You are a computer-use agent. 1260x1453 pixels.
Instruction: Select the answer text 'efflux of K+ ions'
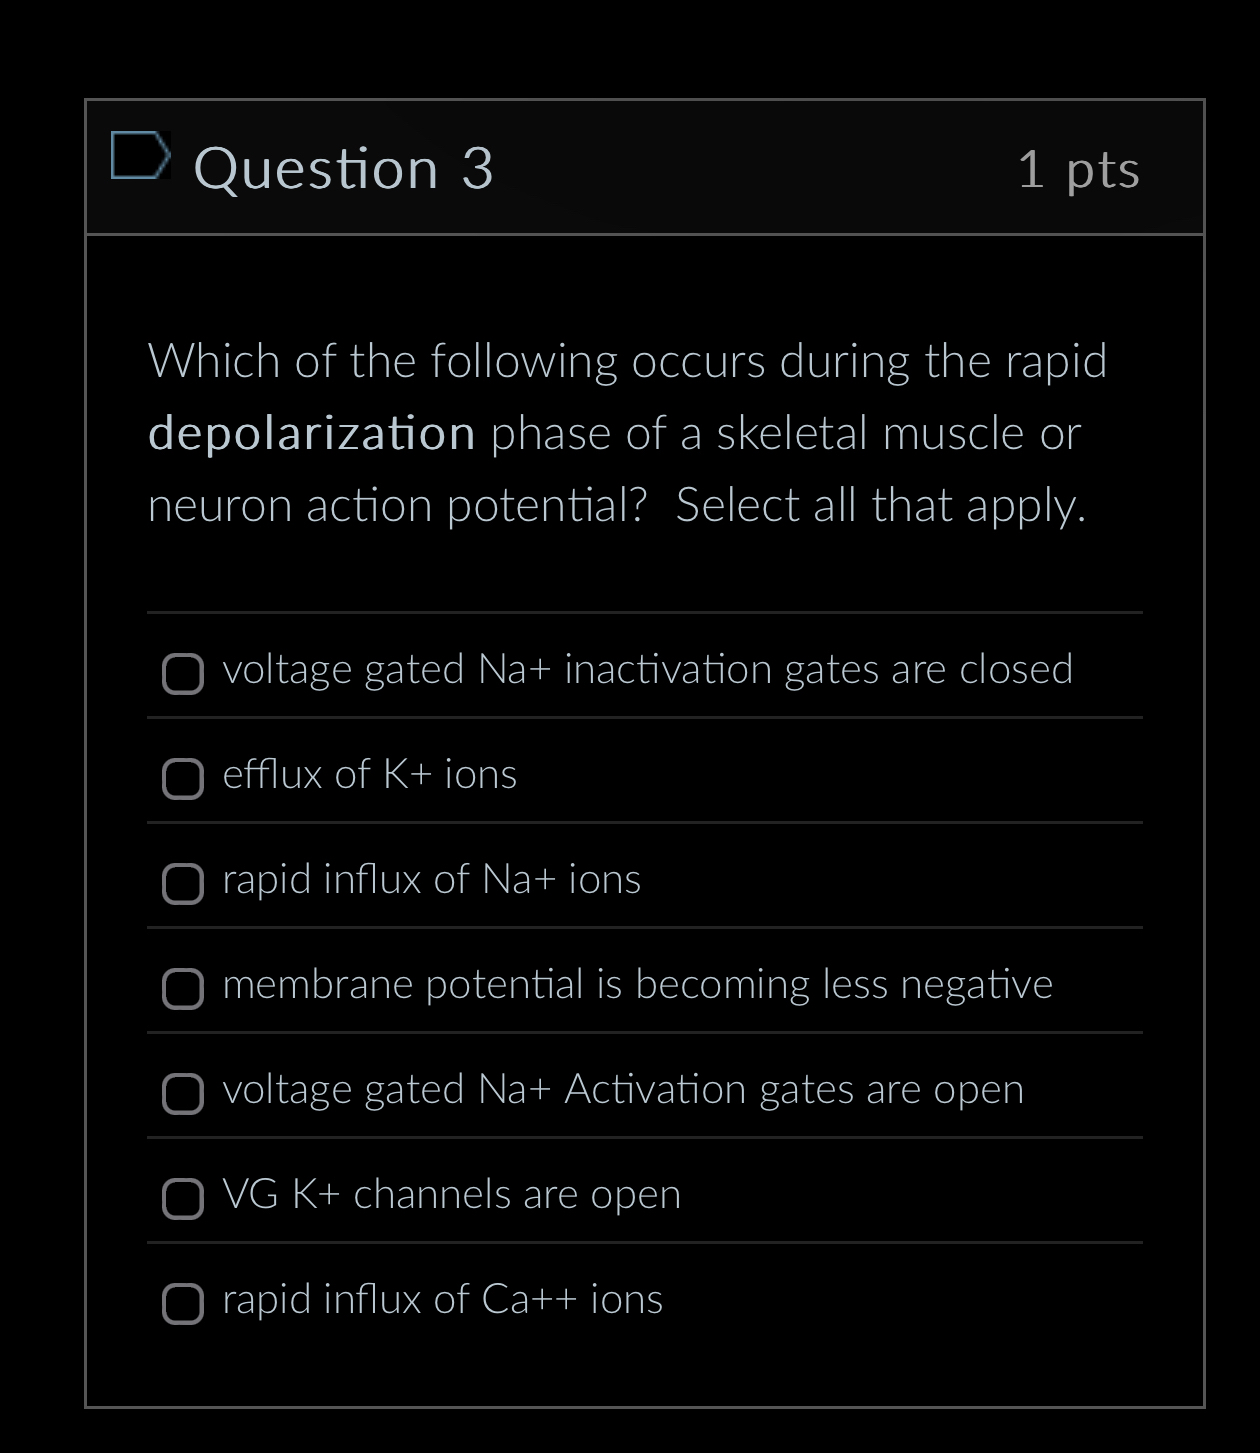click(x=369, y=774)
